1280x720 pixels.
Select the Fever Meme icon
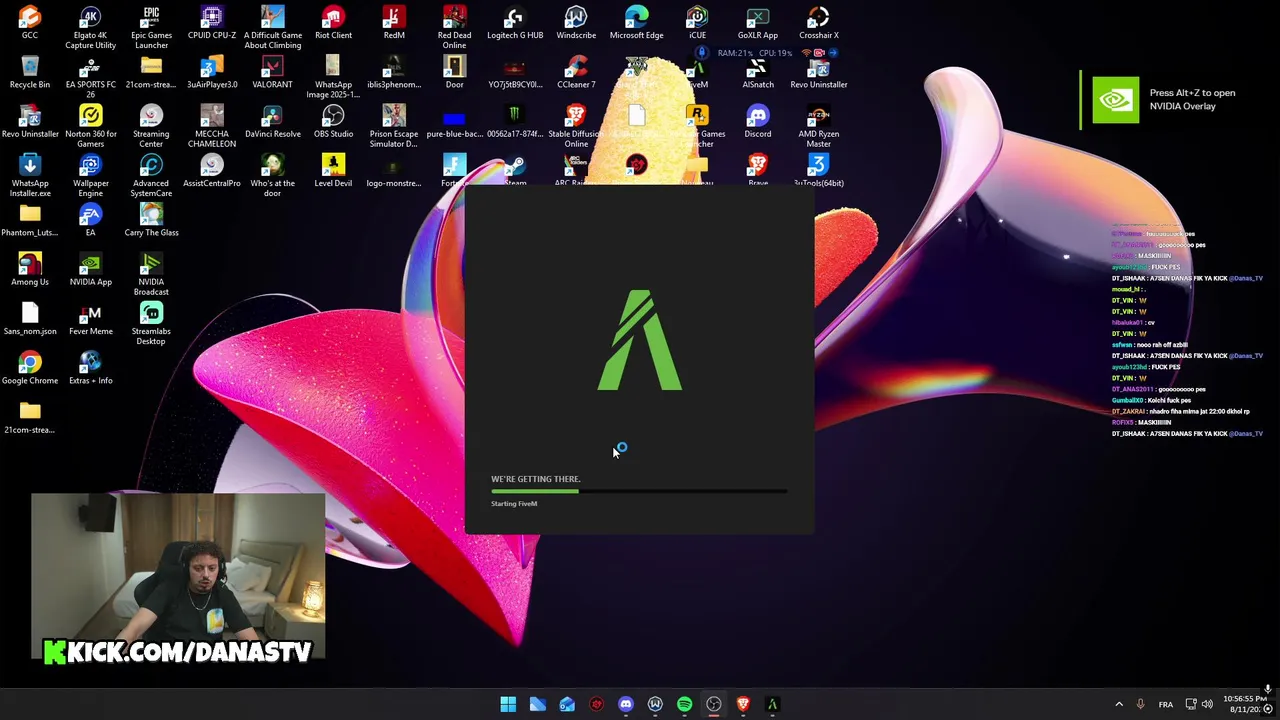(x=90, y=318)
